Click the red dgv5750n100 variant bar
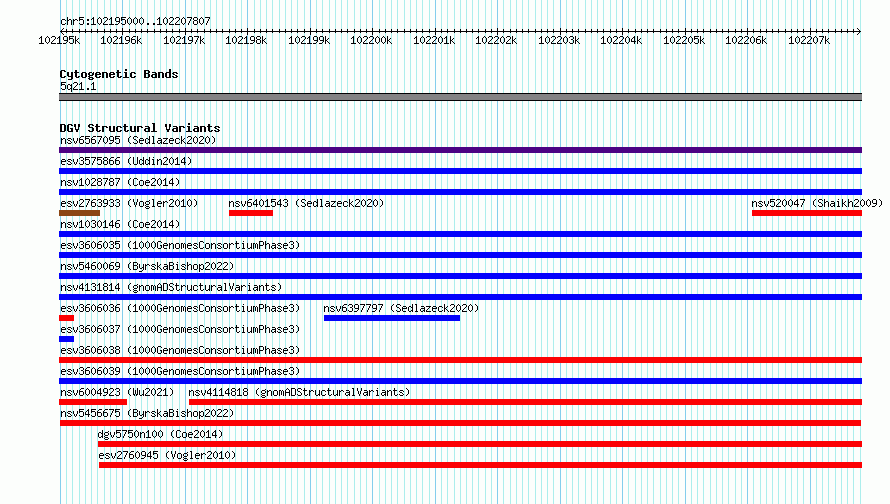 tap(480, 444)
